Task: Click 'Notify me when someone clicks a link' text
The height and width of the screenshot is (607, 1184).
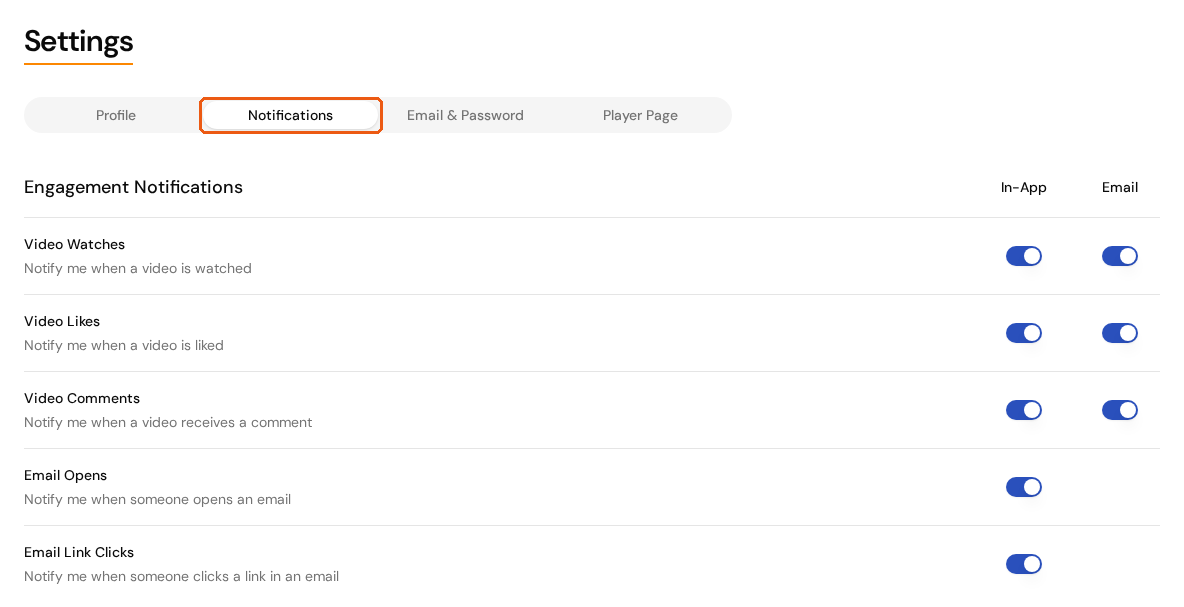Action: (x=181, y=577)
